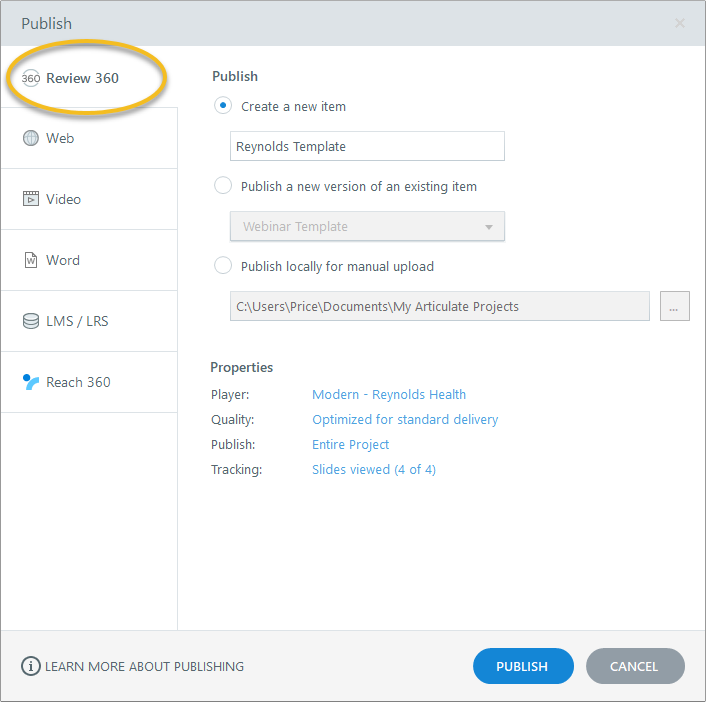
Task: Click the Reynolds Template title field
Action: point(367,147)
